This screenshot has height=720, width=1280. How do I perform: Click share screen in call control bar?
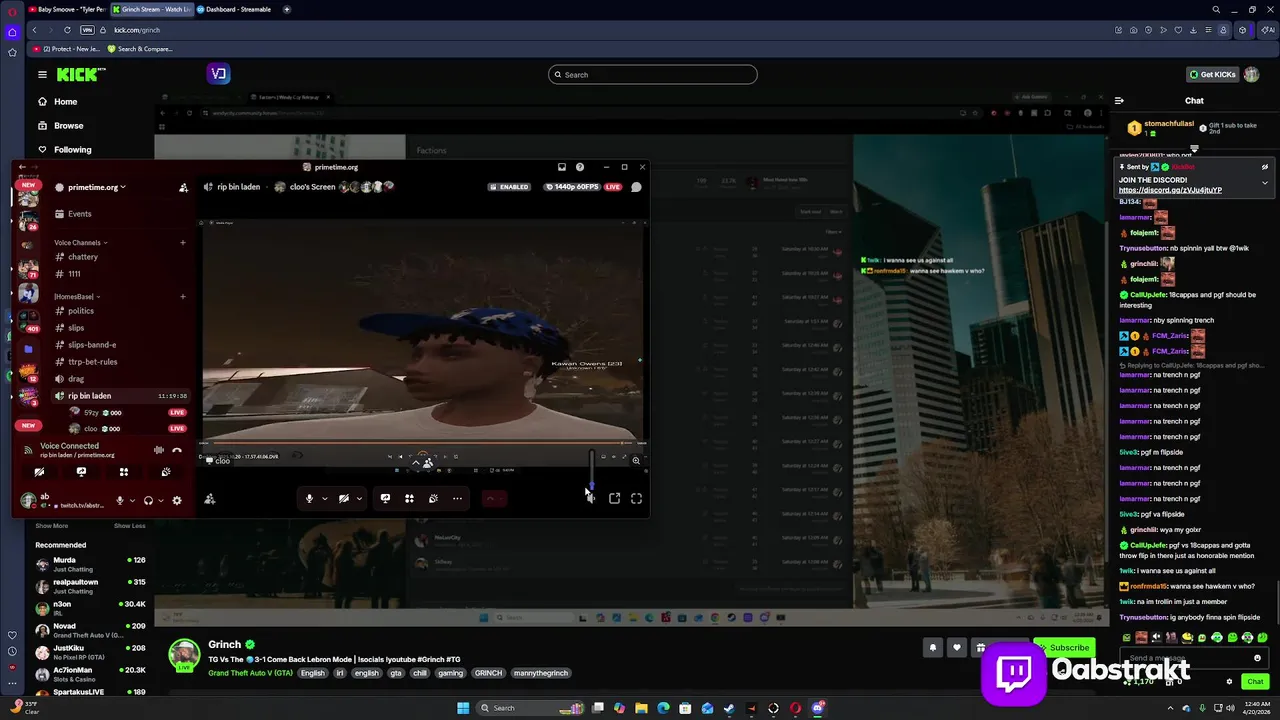tap(385, 498)
